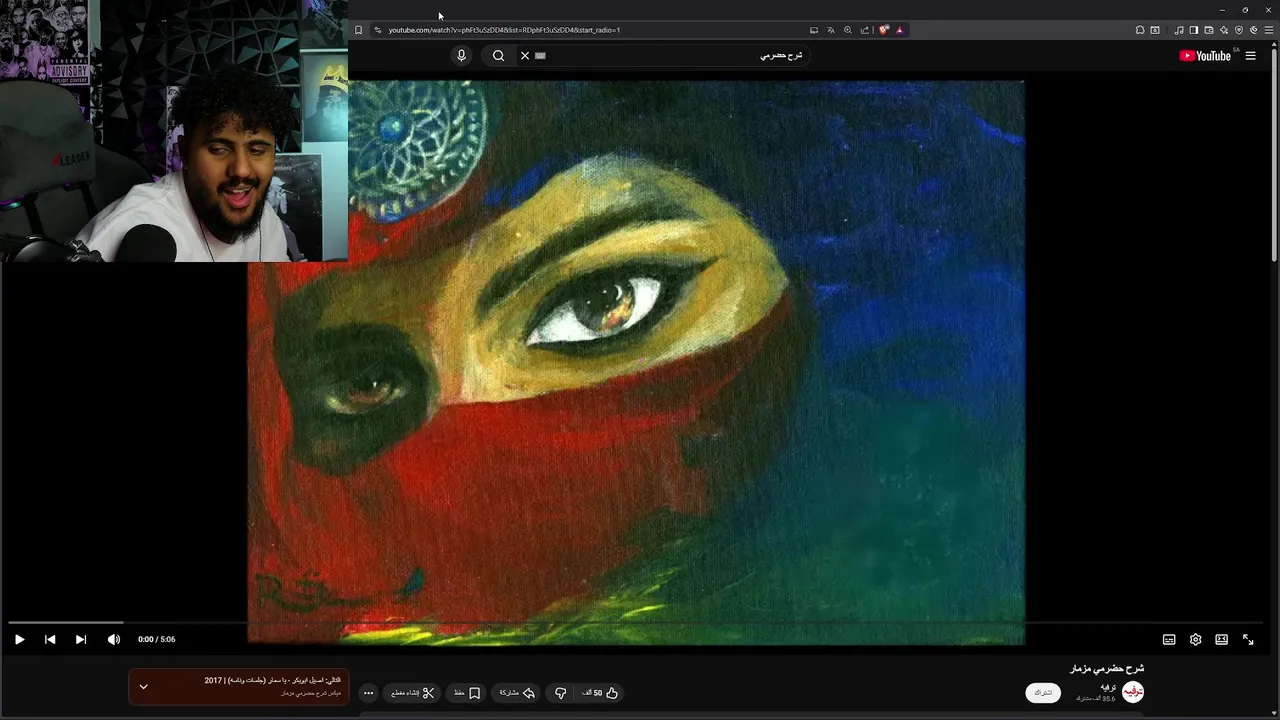Click the video title شرح حضرمي مزمار
1280x720 pixels.
(x=1107, y=668)
